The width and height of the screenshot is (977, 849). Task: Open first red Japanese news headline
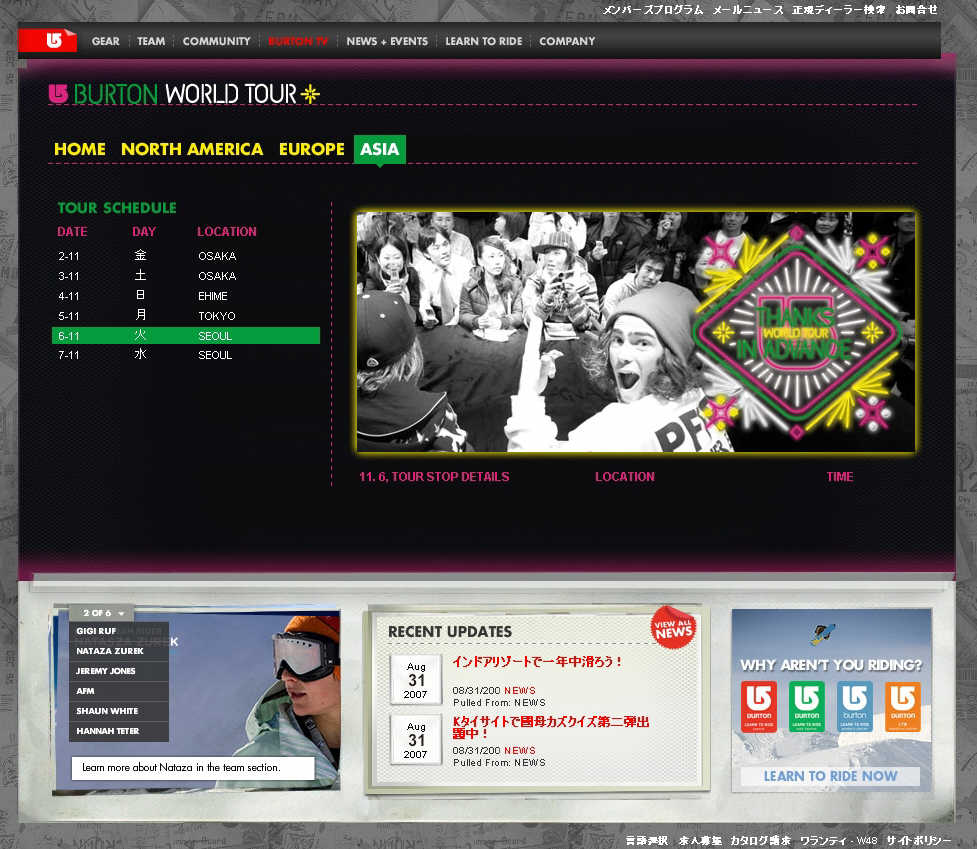[x=536, y=662]
